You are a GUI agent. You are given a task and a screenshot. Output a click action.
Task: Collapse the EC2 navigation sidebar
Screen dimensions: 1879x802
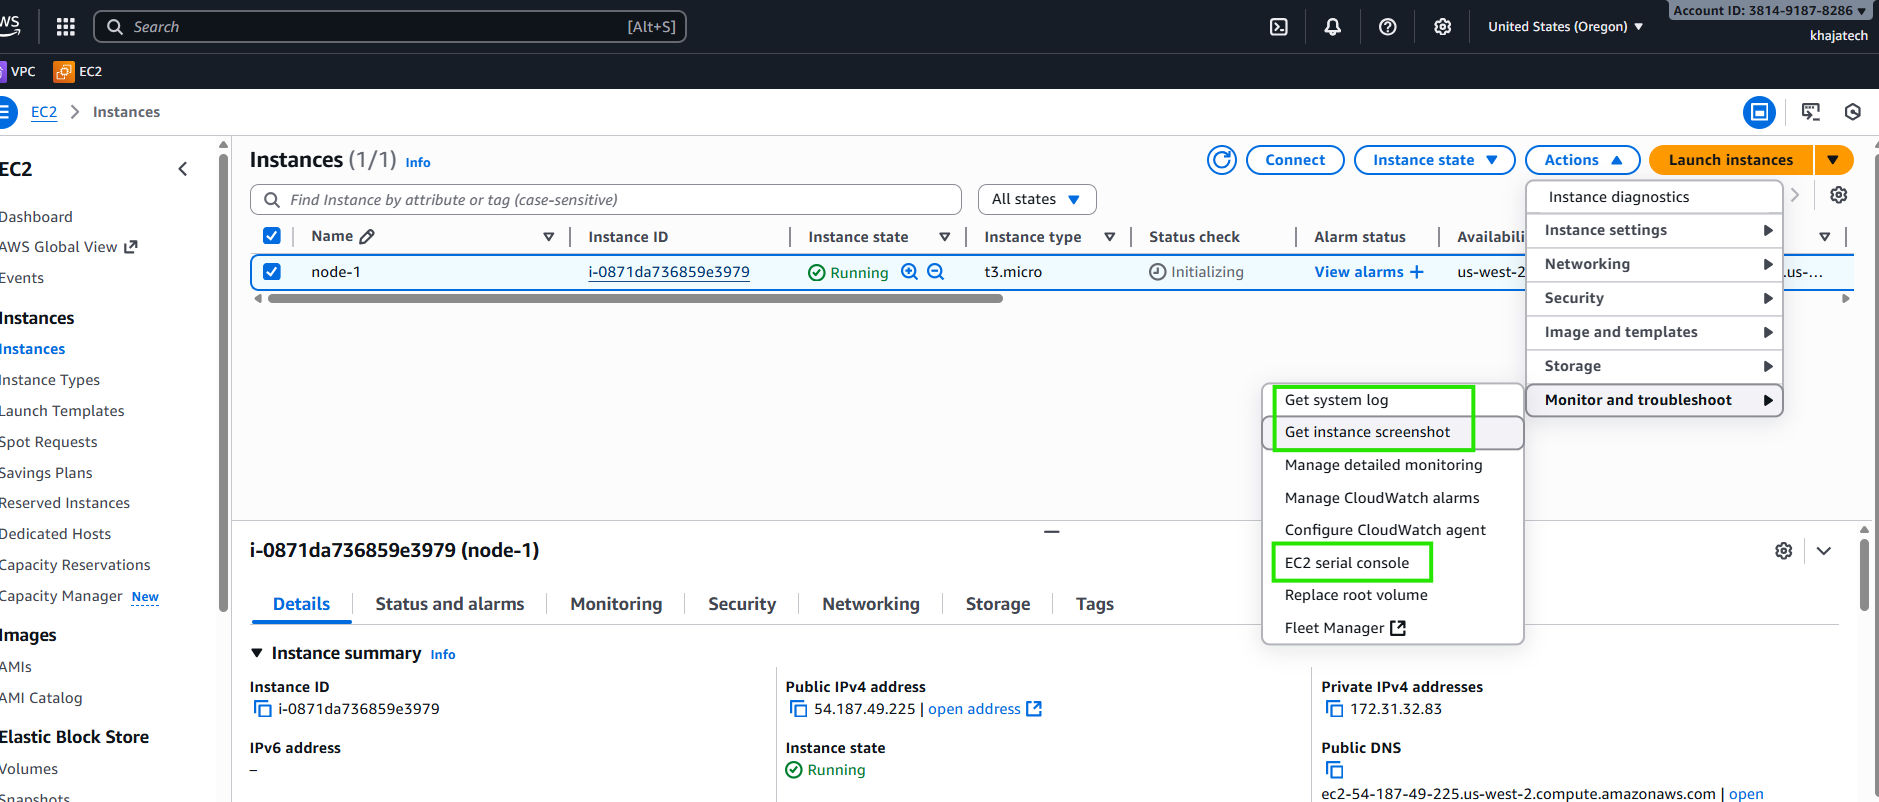[183, 169]
